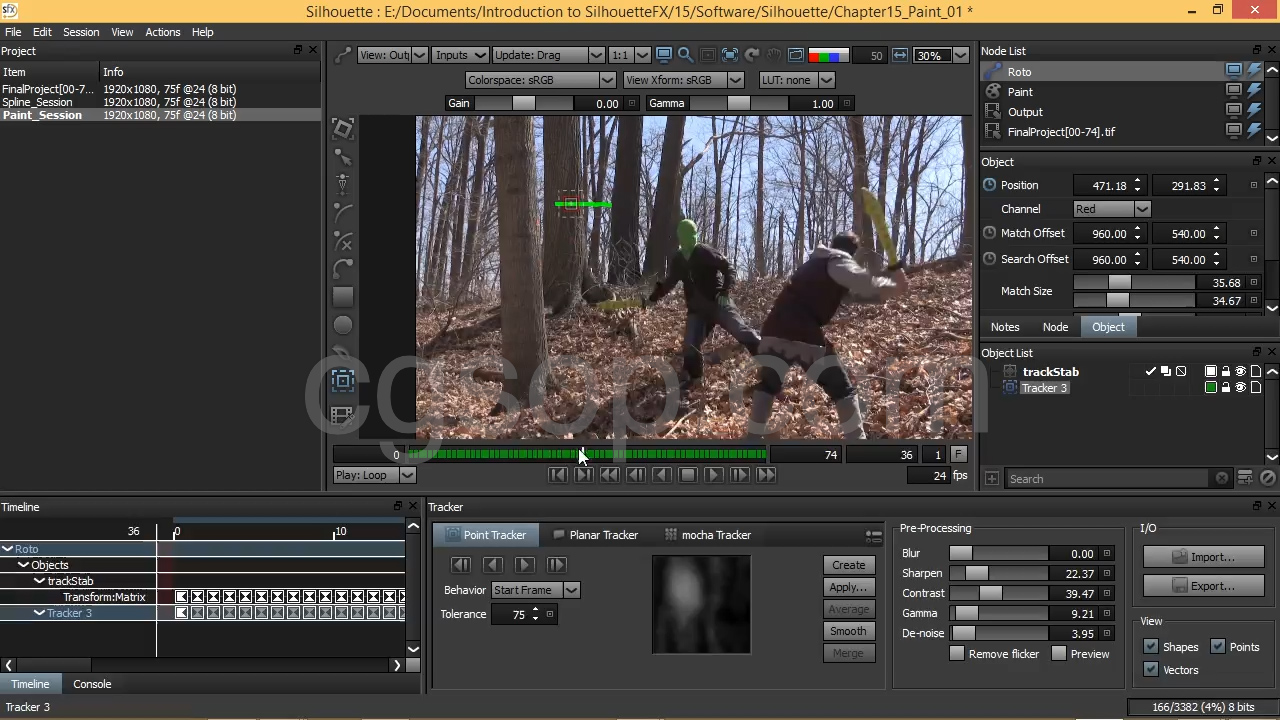Click the Create button in the Tracker panel
Viewport: 1280px width, 720px height.
(848, 565)
